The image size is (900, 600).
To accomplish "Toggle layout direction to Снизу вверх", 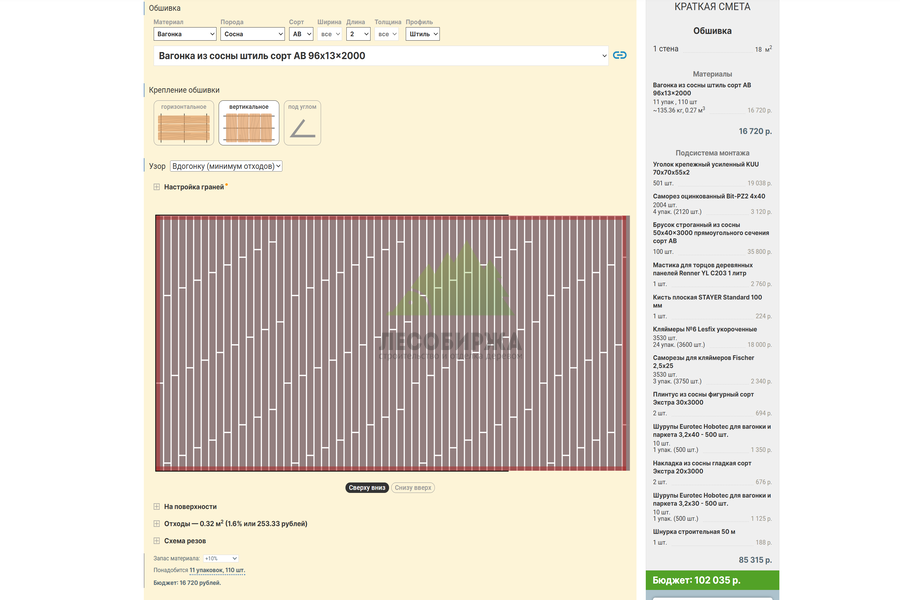I will pos(413,487).
